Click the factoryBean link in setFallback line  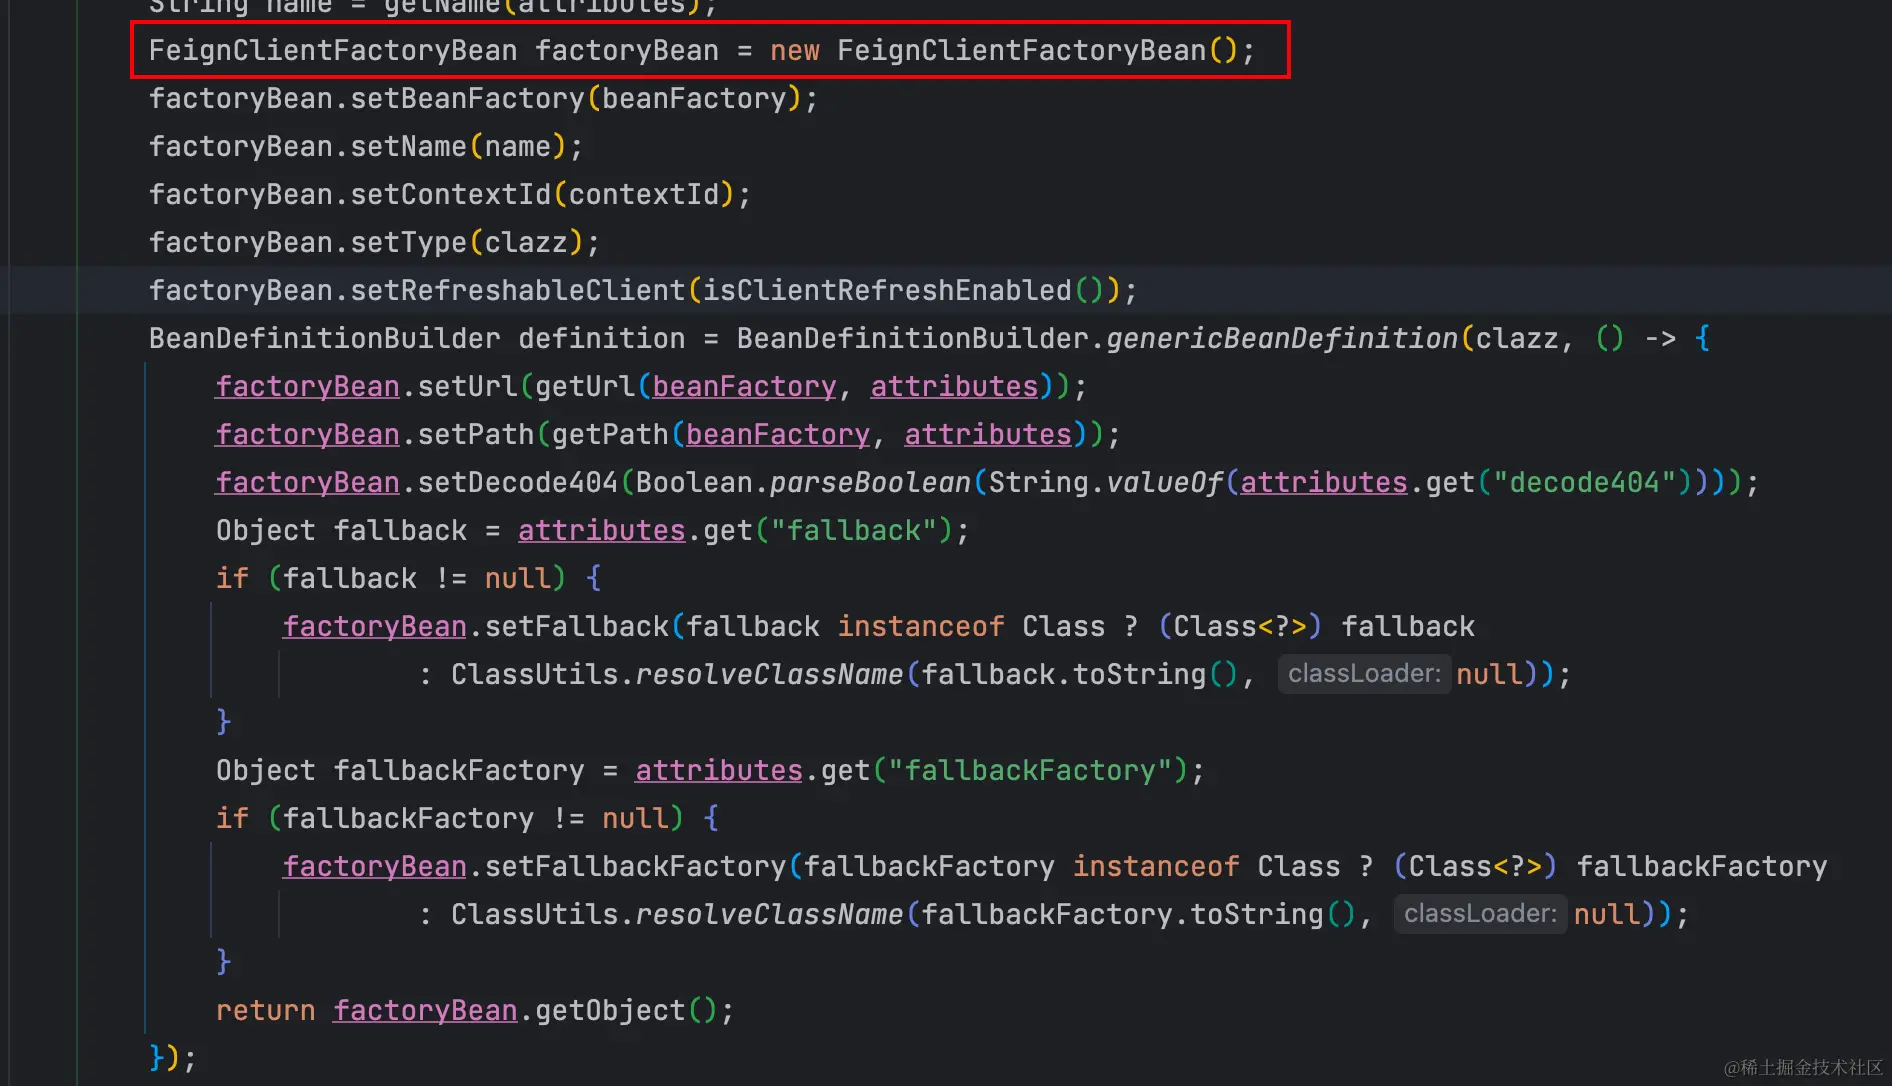tap(374, 625)
